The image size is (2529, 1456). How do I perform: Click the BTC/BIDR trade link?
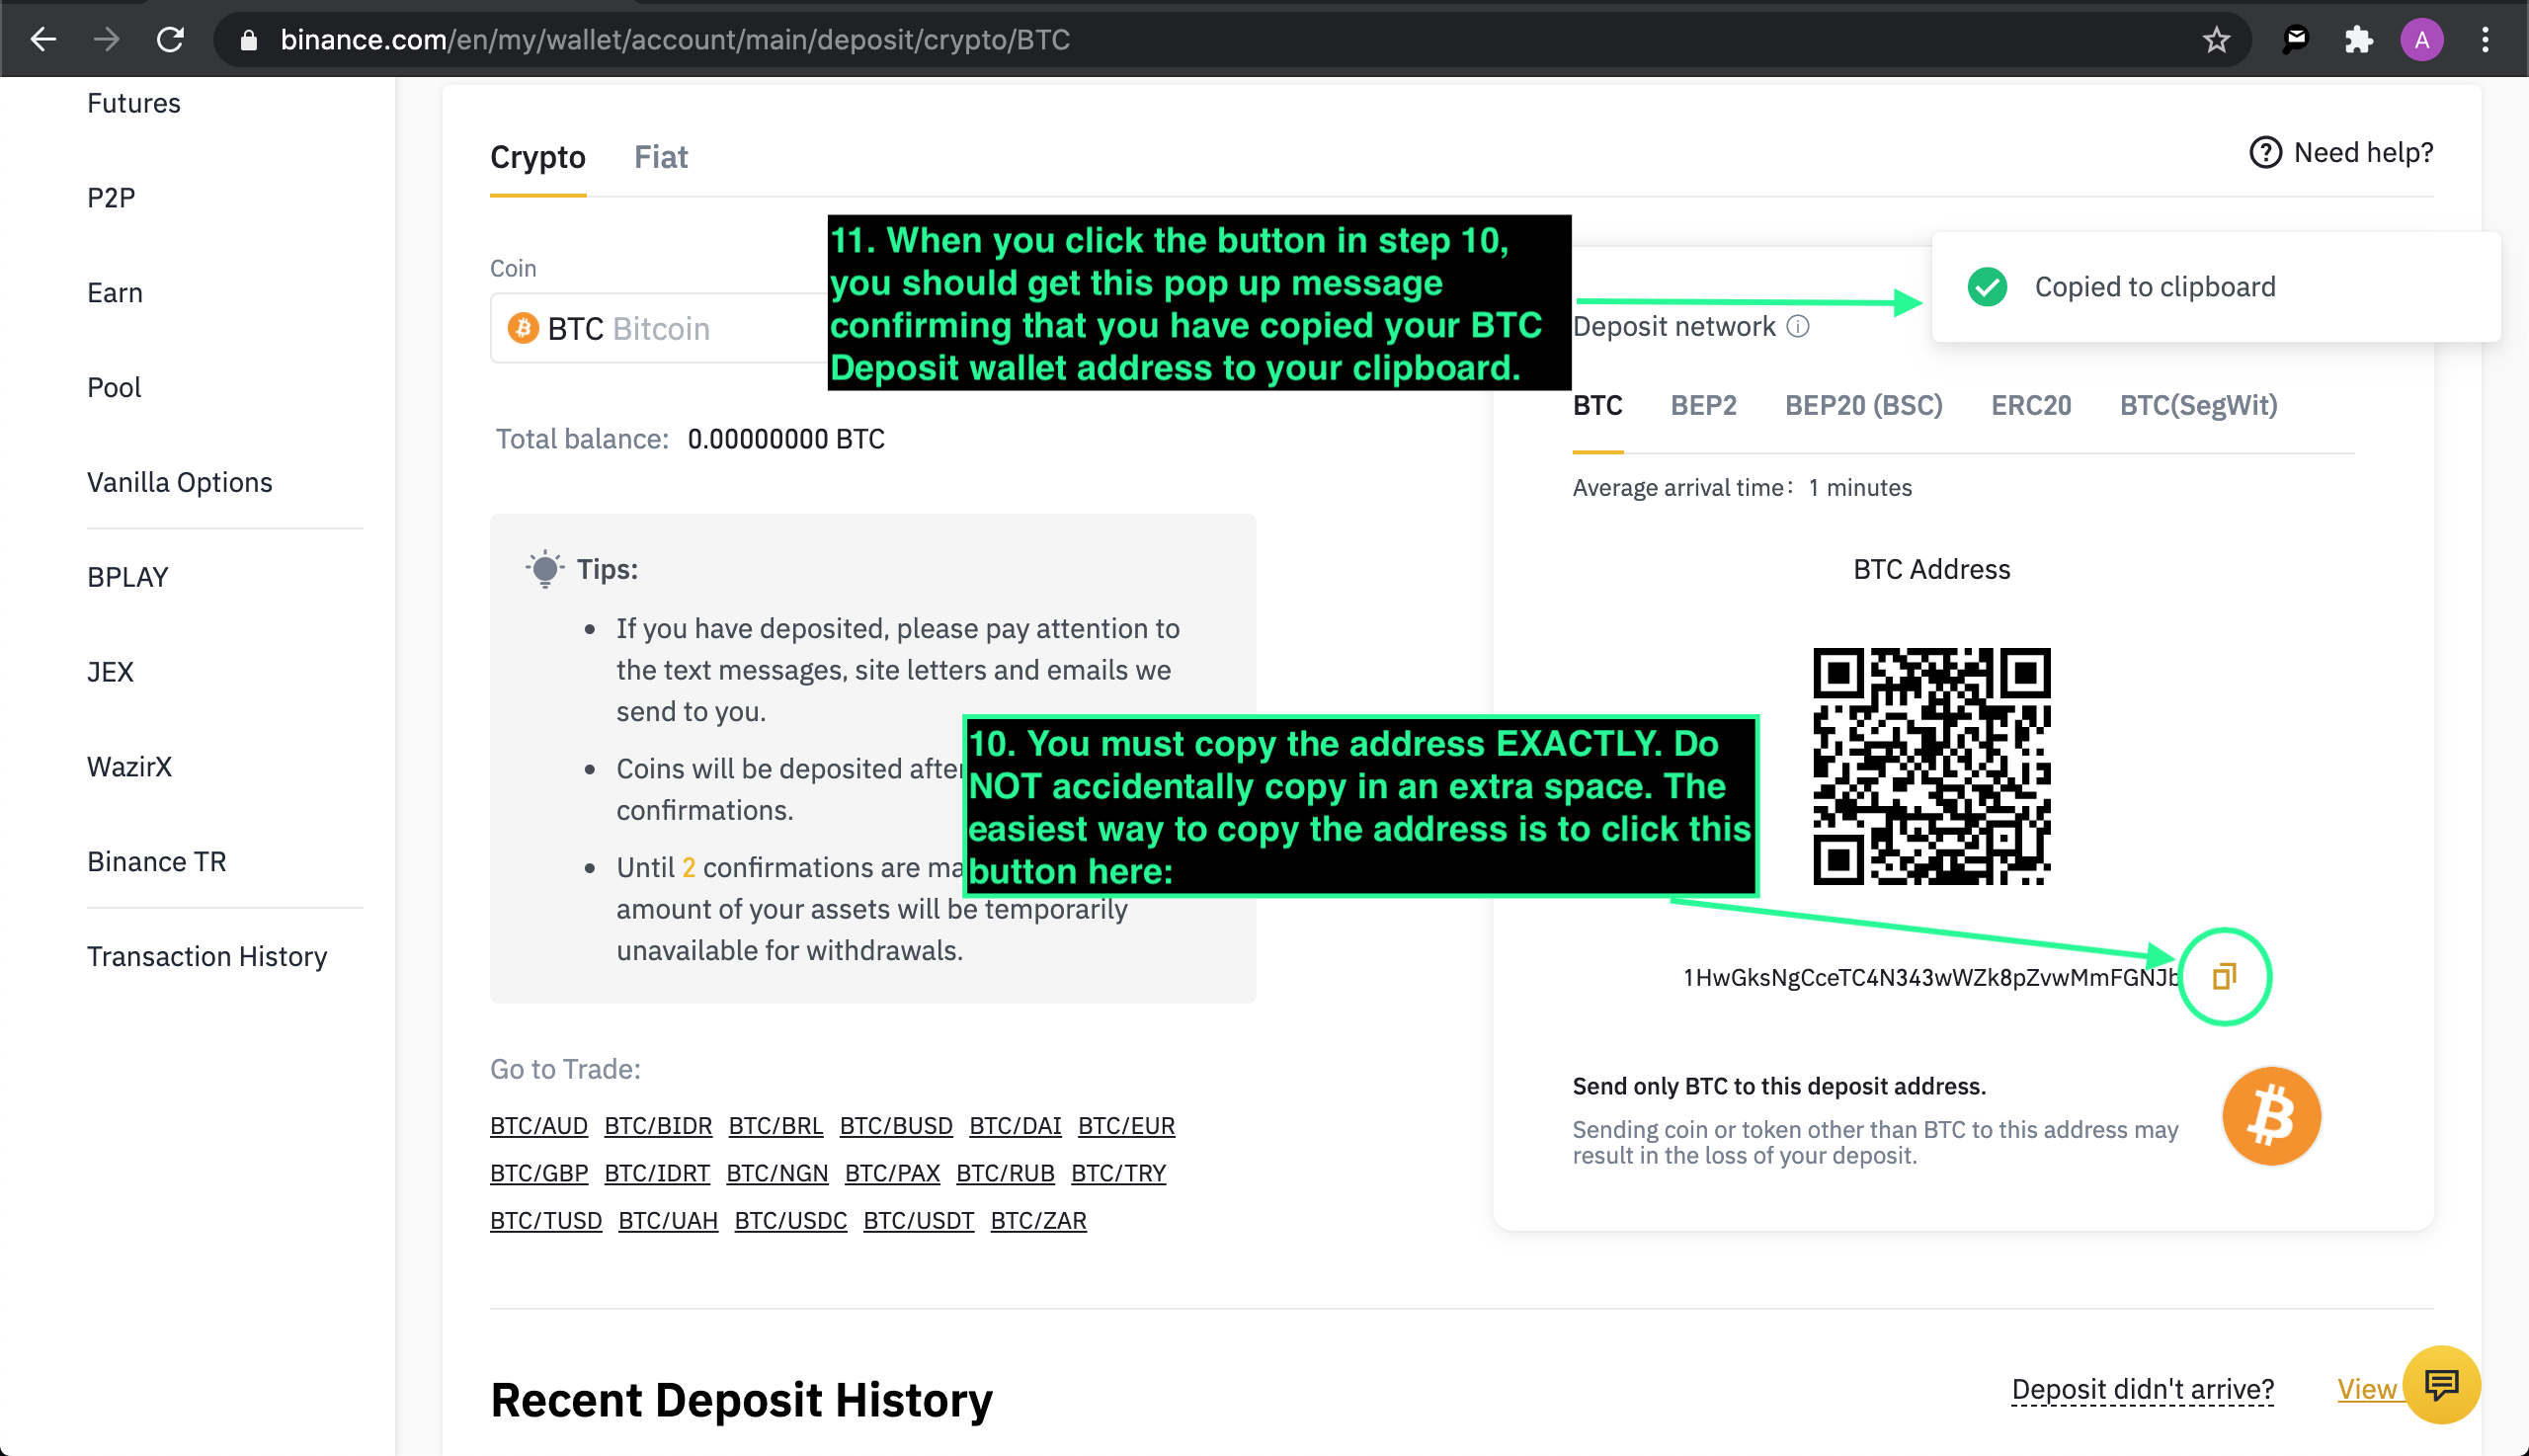[x=658, y=1125]
